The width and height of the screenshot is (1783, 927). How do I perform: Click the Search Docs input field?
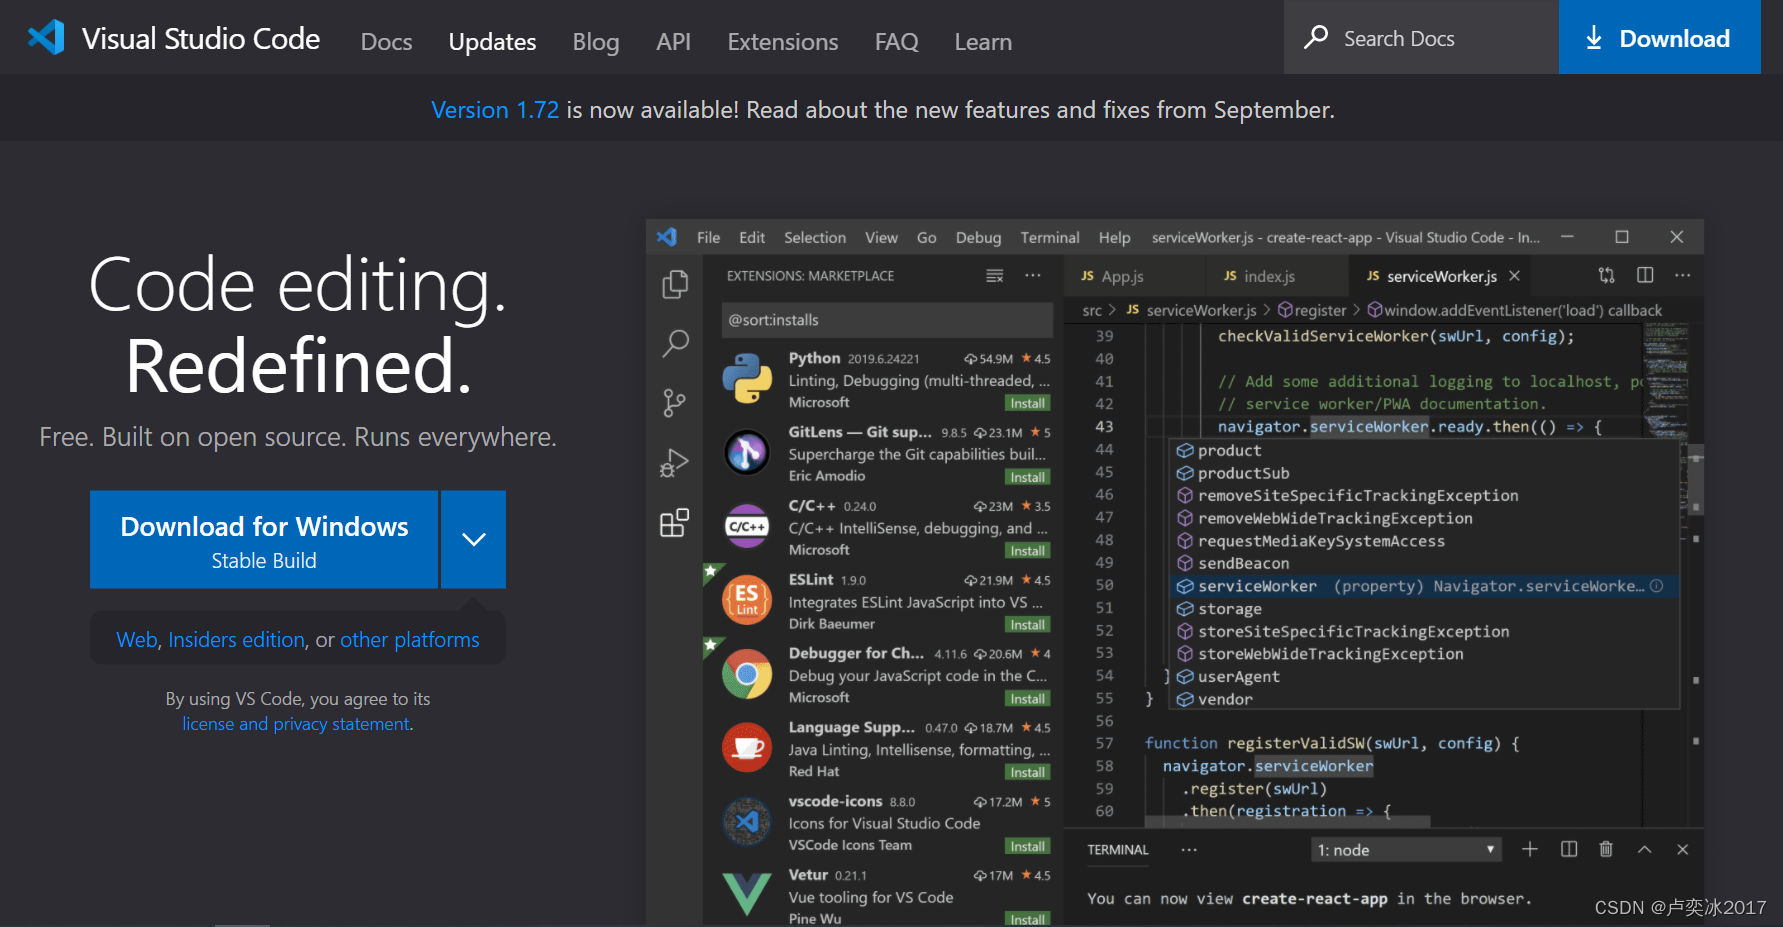1421,37
